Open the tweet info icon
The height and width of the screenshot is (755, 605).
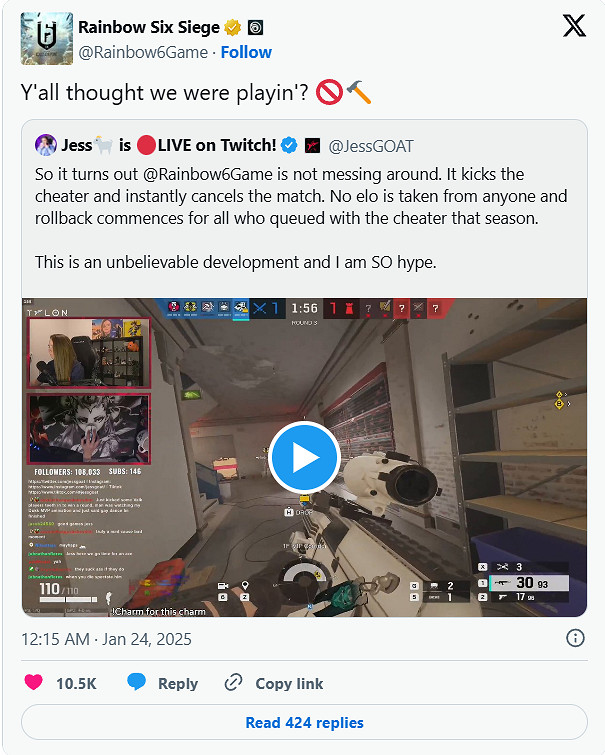coord(575,638)
